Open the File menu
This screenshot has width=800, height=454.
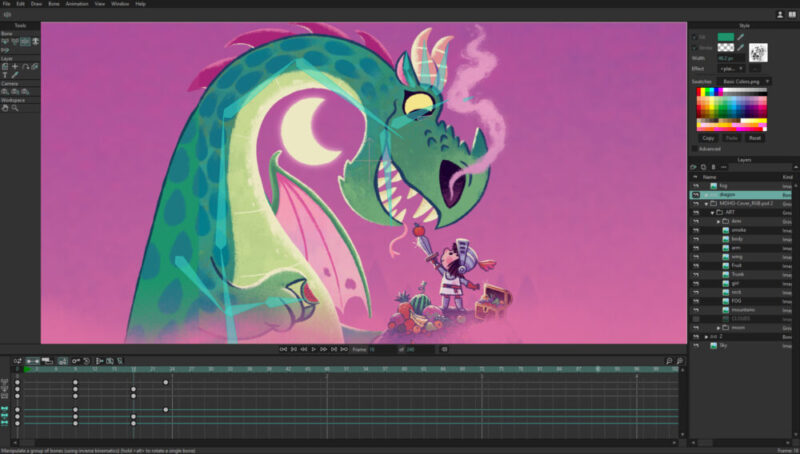point(7,4)
